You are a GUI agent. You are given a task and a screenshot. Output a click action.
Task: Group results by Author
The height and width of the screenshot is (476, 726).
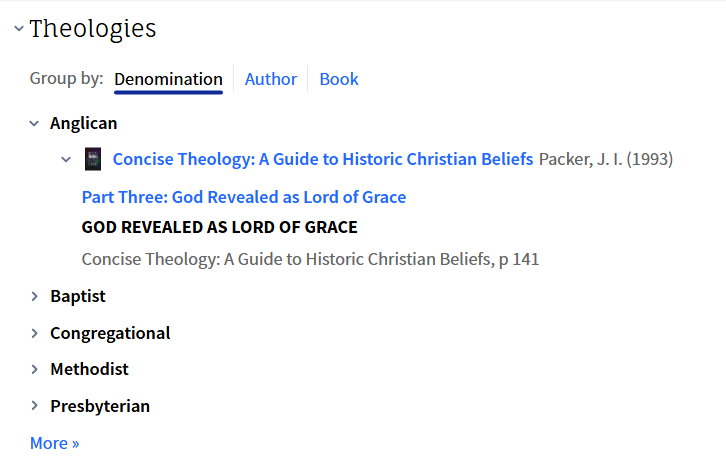click(x=271, y=79)
